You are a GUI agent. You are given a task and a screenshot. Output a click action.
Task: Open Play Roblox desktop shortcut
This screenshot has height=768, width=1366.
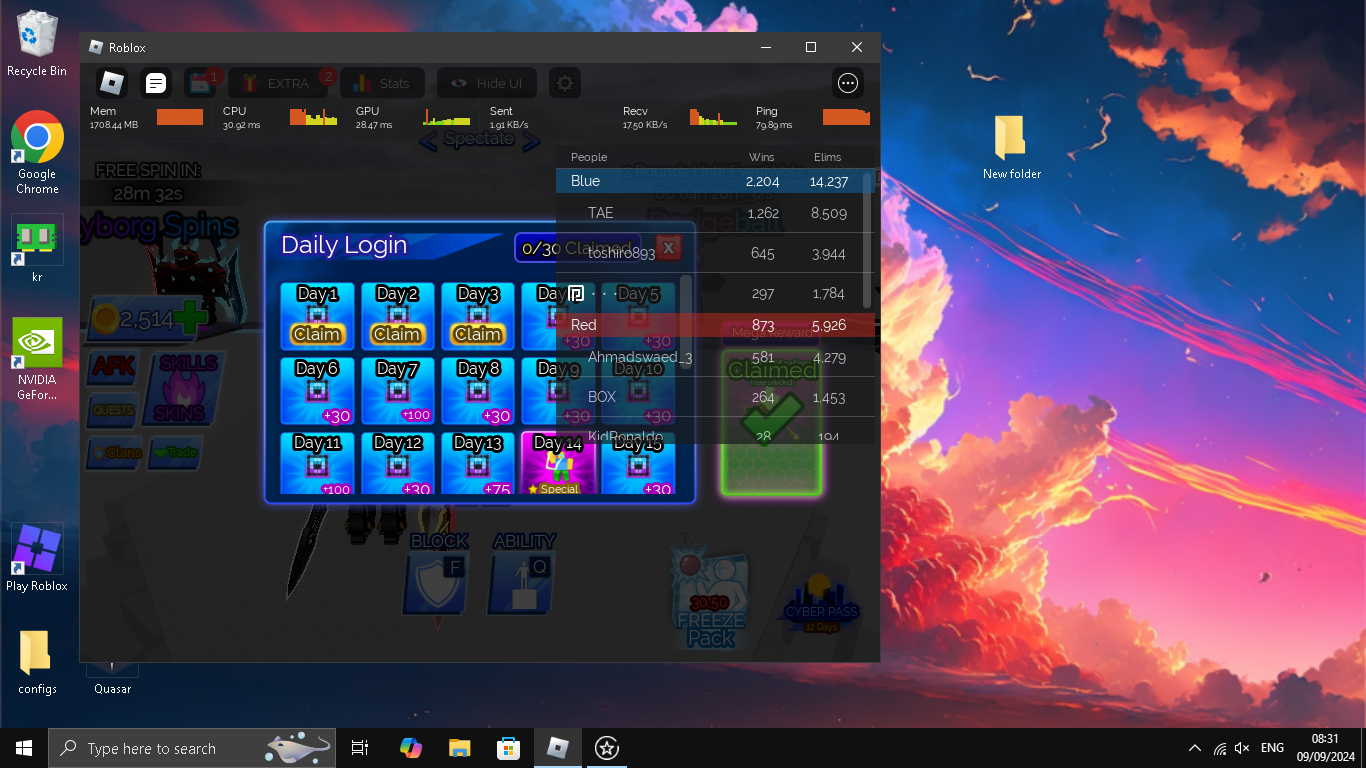coord(37,558)
